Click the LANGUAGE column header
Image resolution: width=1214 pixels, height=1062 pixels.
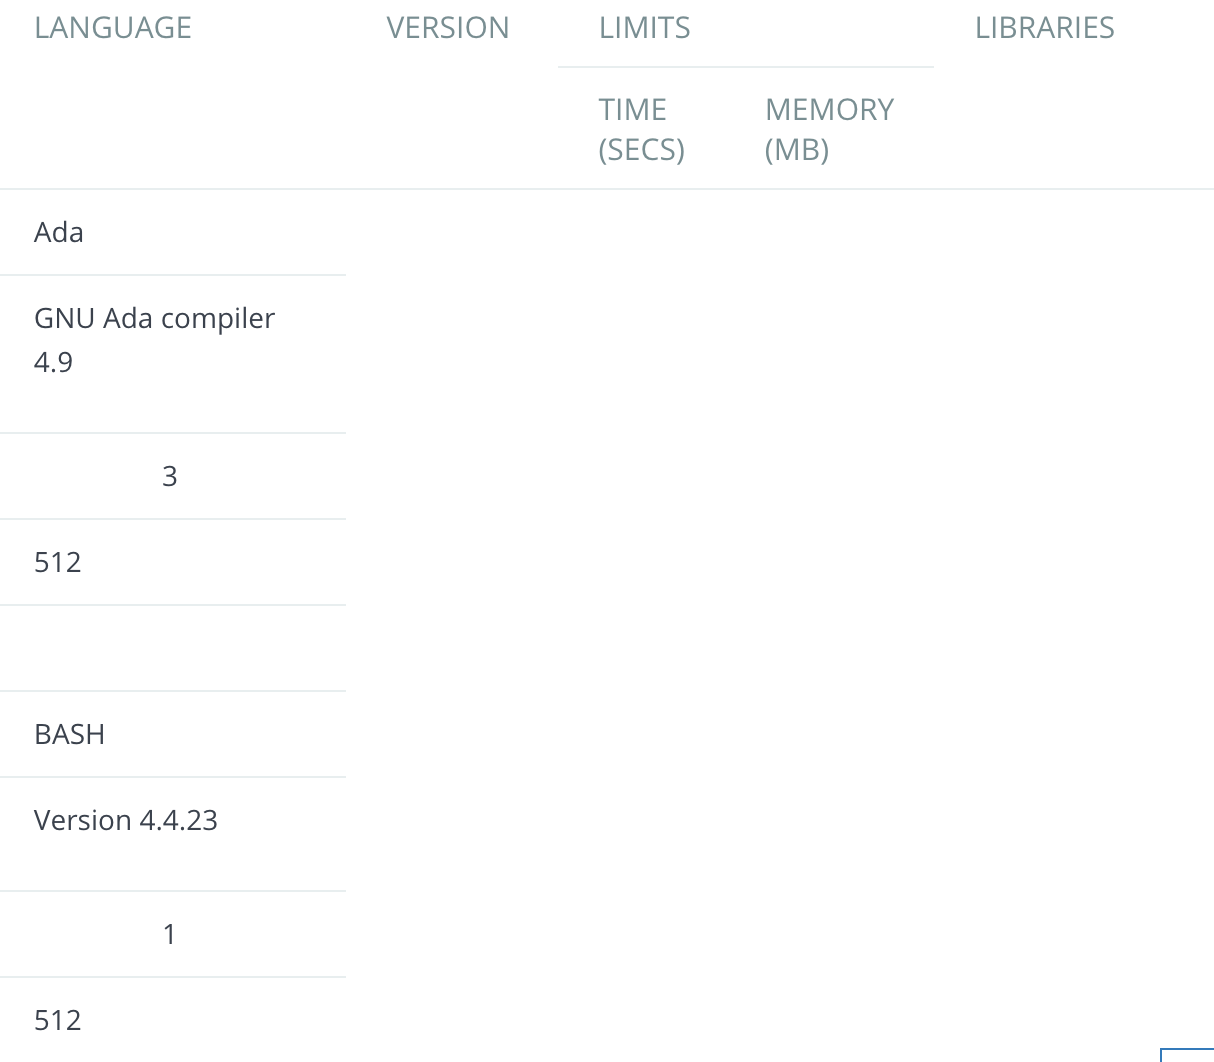pyautogui.click(x=113, y=28)
